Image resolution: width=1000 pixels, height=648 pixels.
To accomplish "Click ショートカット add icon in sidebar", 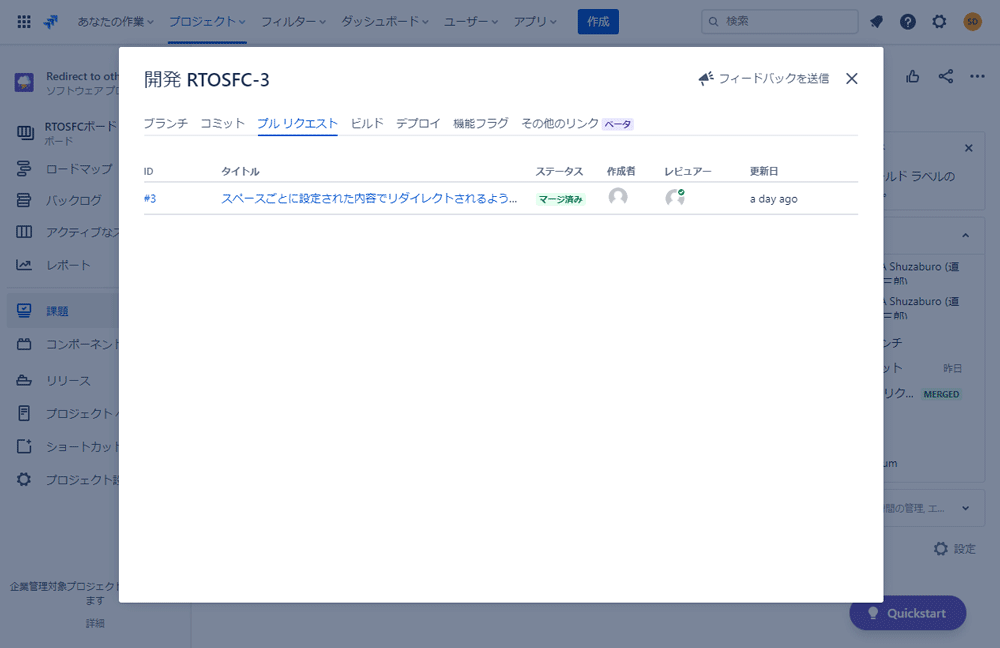I will [x=24, y=446].
